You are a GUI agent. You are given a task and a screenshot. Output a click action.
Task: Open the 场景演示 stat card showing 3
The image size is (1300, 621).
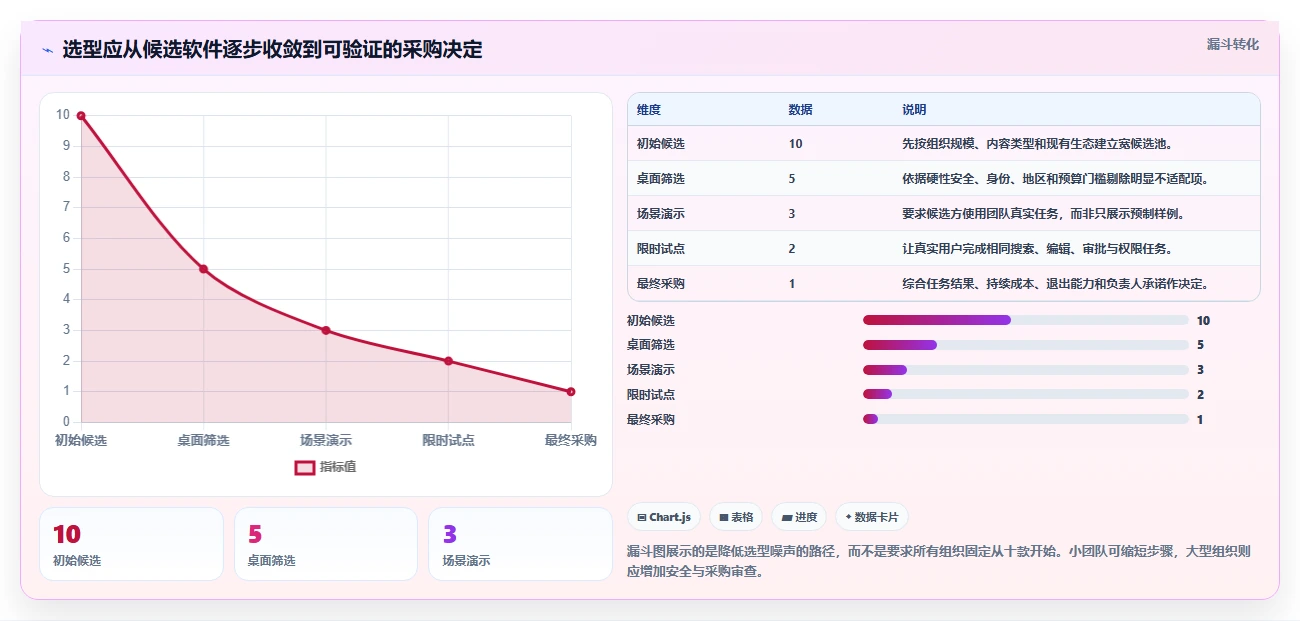520,544
